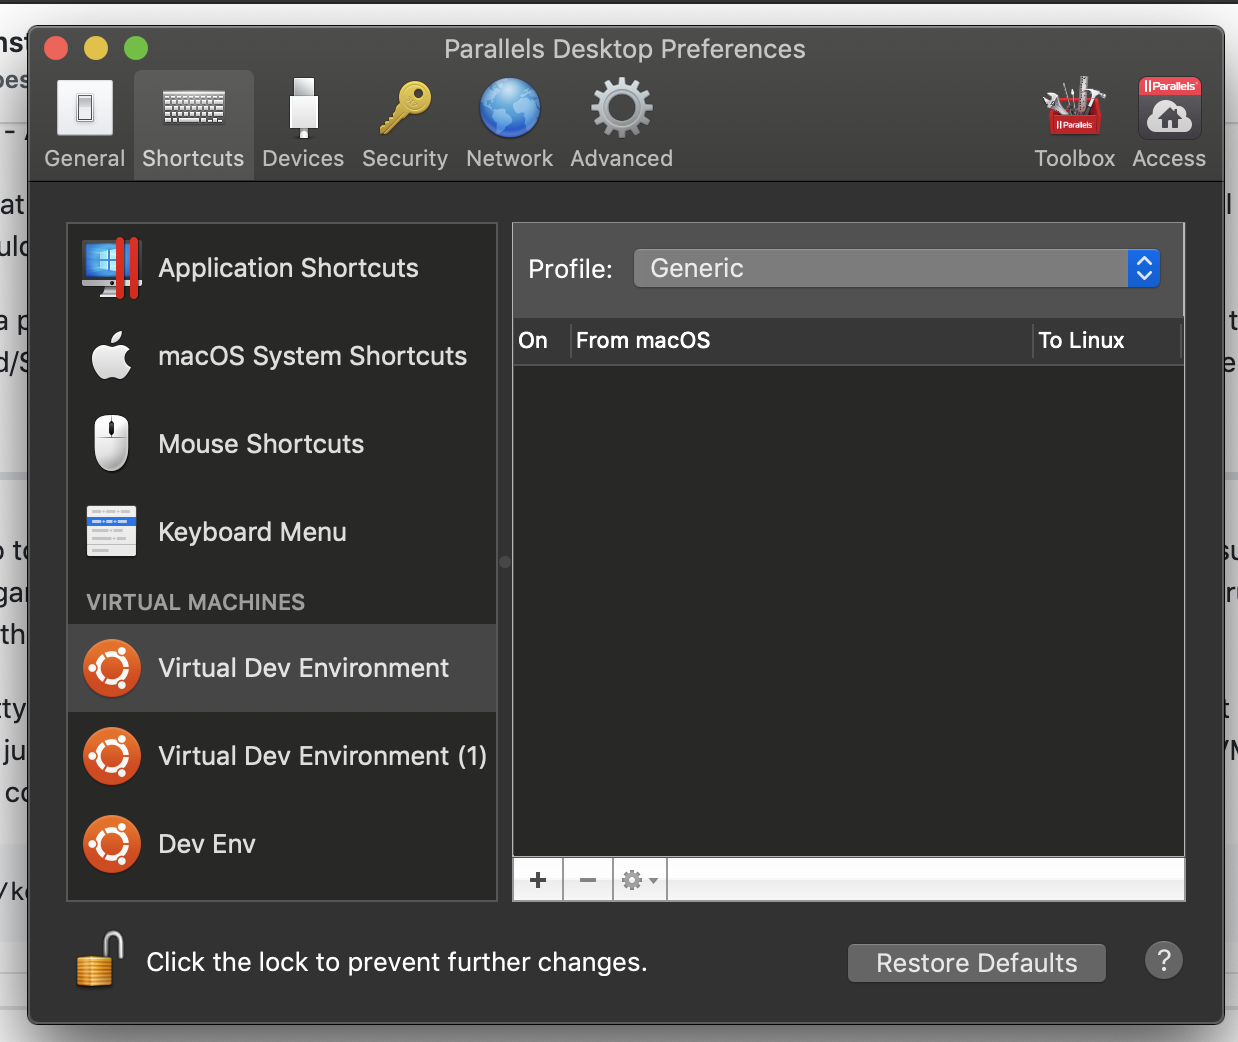Click the Keyboard Menu list icon
The width and height of the screenshot is (1238, 1042).
[112, 531]
